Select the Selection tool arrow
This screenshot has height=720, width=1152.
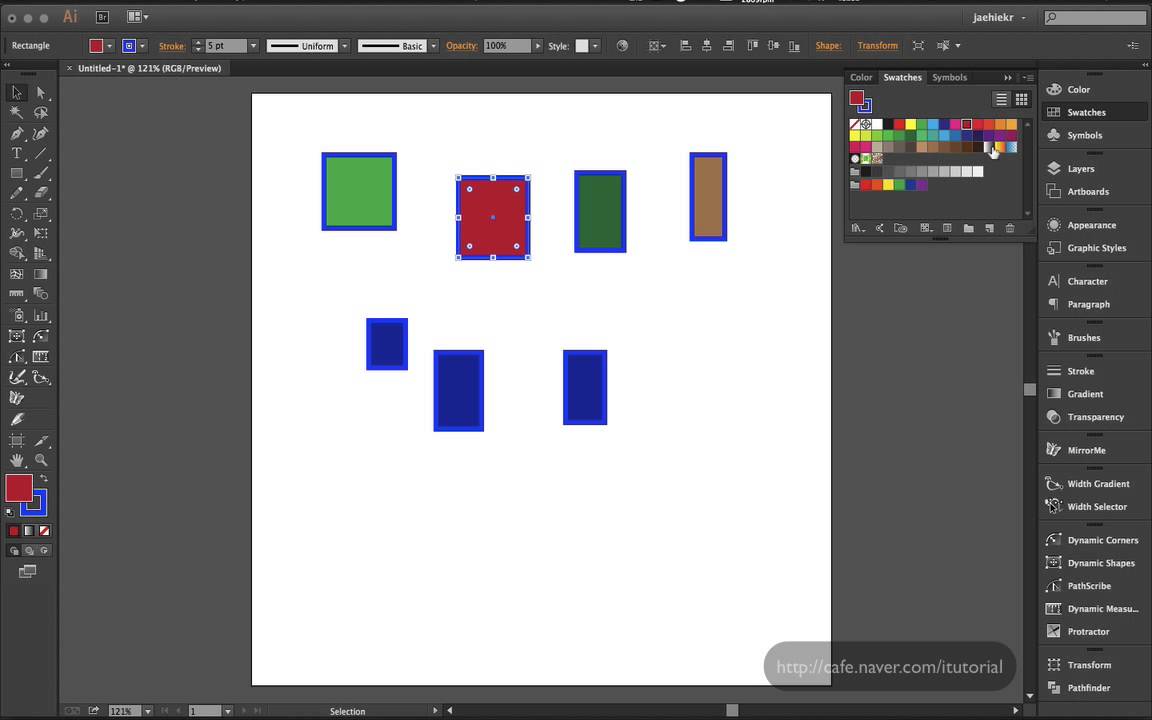[16, 93]
